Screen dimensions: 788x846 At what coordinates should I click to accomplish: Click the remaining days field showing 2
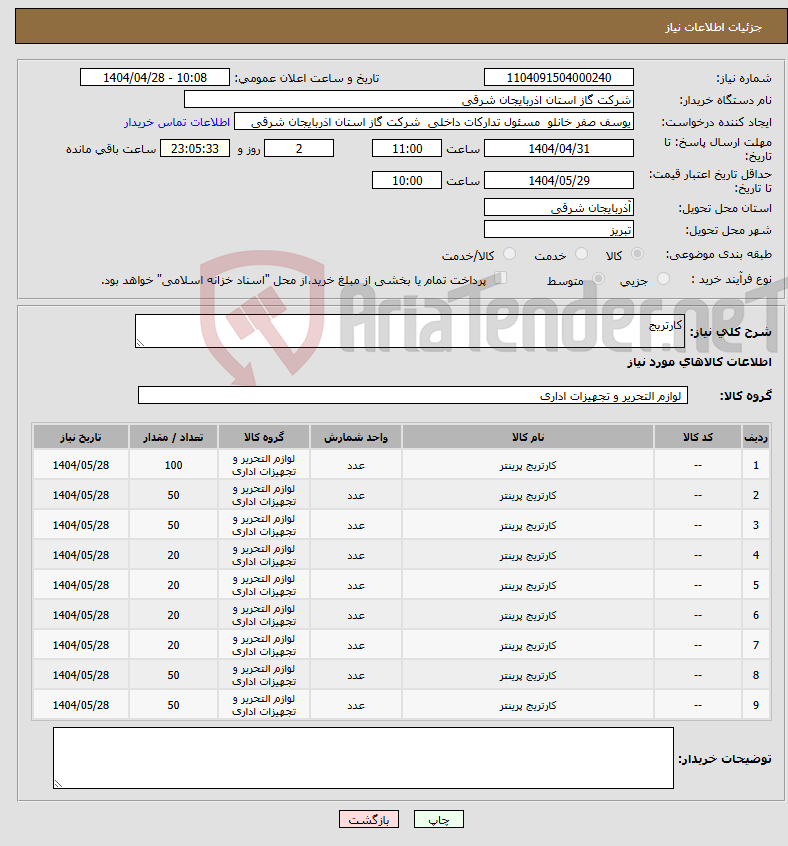click(x=299, y=148)
